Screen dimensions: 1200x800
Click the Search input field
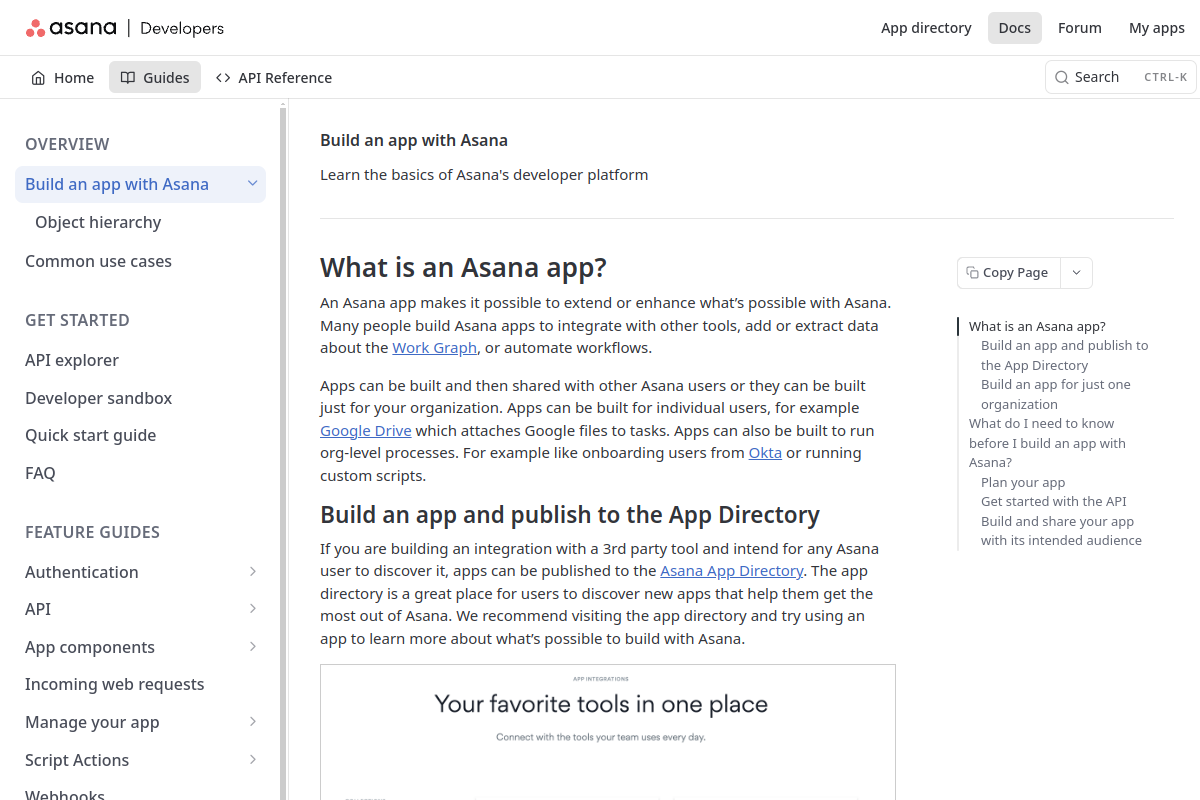click(1121, 77)
